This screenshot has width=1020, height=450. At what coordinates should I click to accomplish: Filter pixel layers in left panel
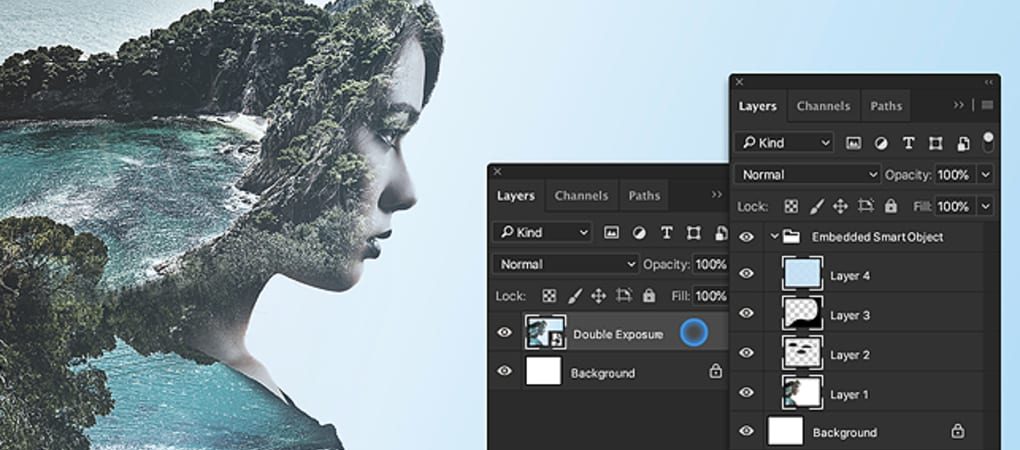611,233
